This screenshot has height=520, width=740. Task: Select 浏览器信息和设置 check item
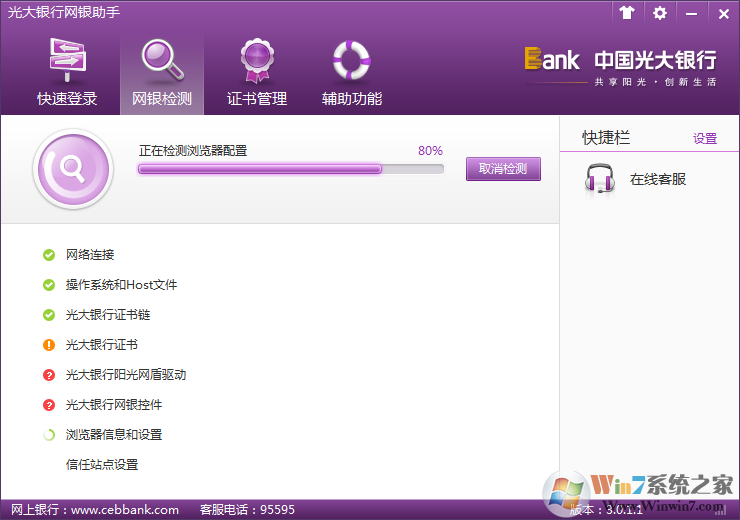pyautogui.click(x=114, y=435)
